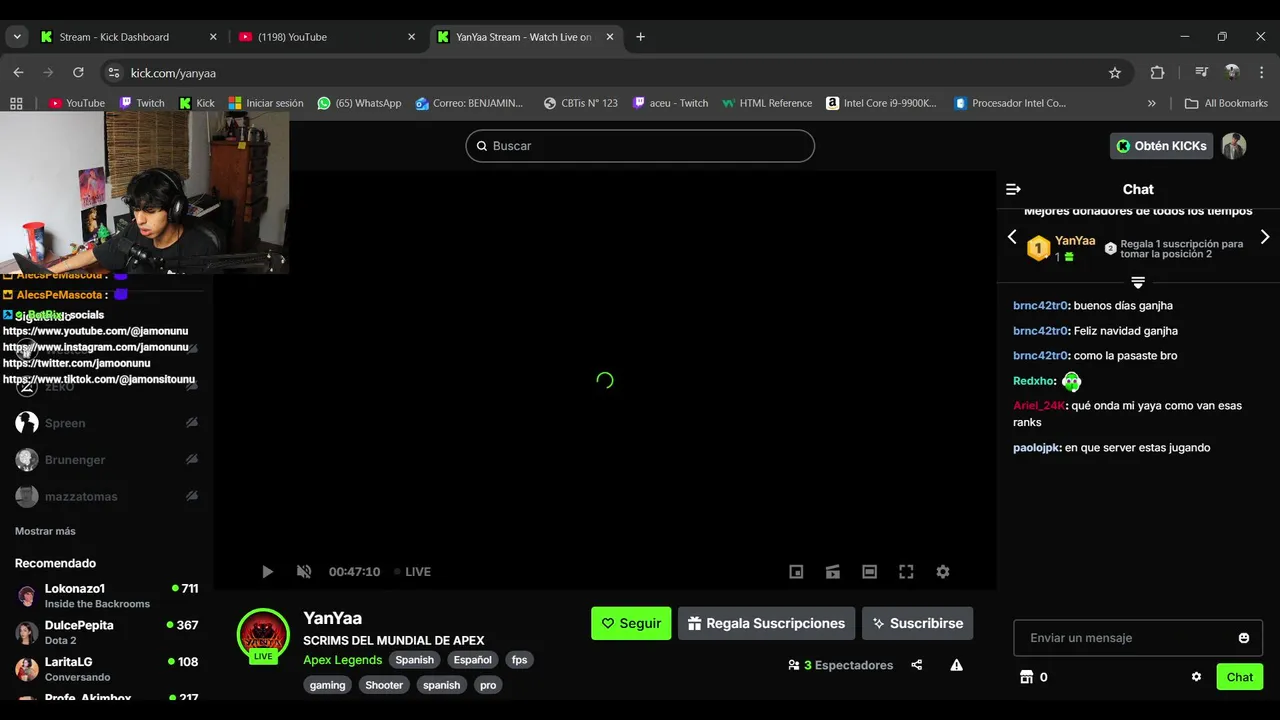Click the pro tag under the stream title

pos(488,685)
